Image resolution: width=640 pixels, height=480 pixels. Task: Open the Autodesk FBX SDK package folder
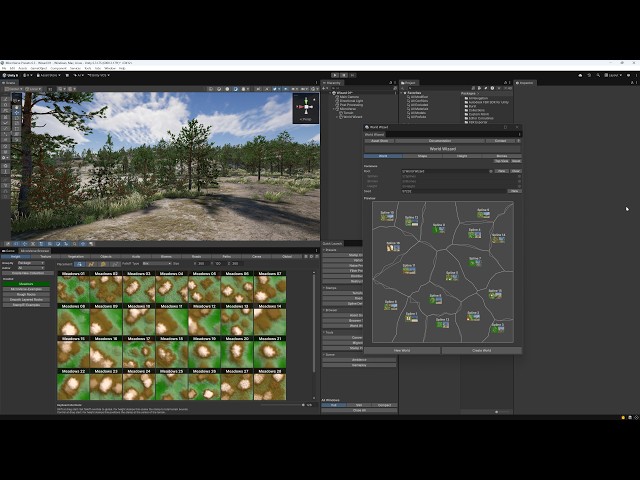pyautogui.click(x=487, y=102)
